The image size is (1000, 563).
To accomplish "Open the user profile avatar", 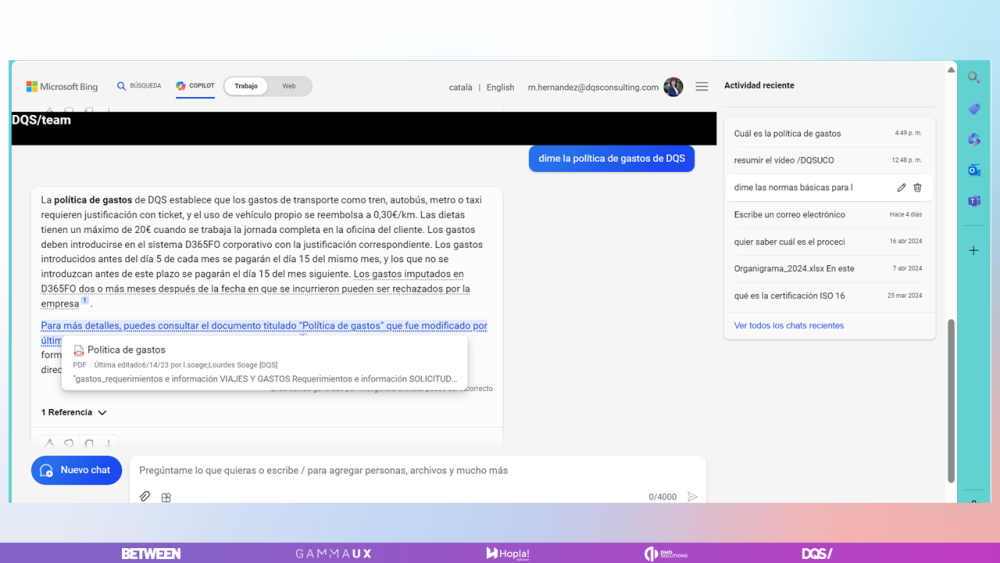I will pos(673,87).
